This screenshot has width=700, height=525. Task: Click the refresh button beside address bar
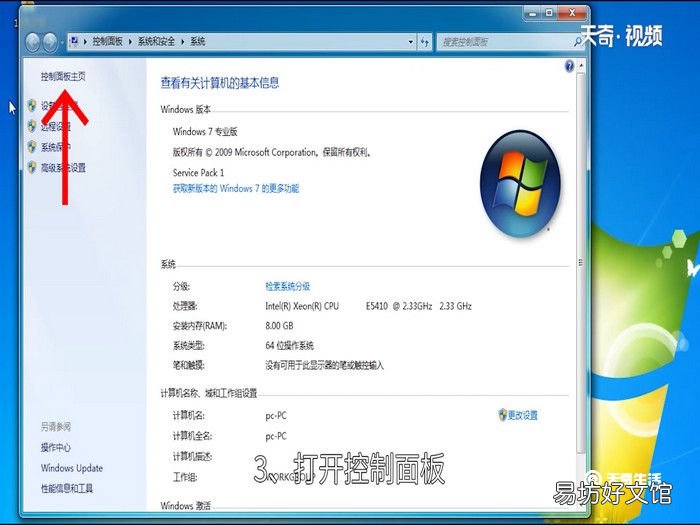[425, 42]
